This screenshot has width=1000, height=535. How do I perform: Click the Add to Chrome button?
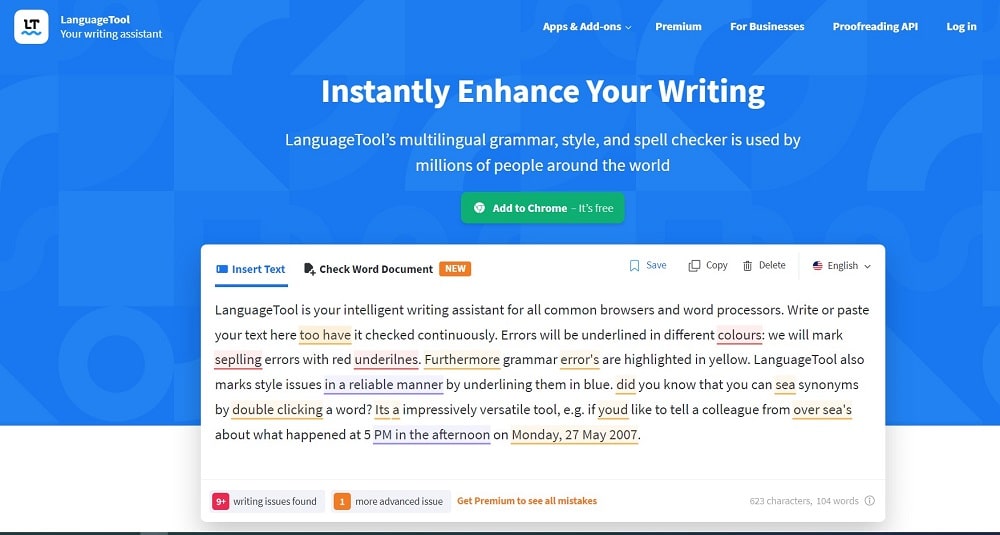coord(543,208)
